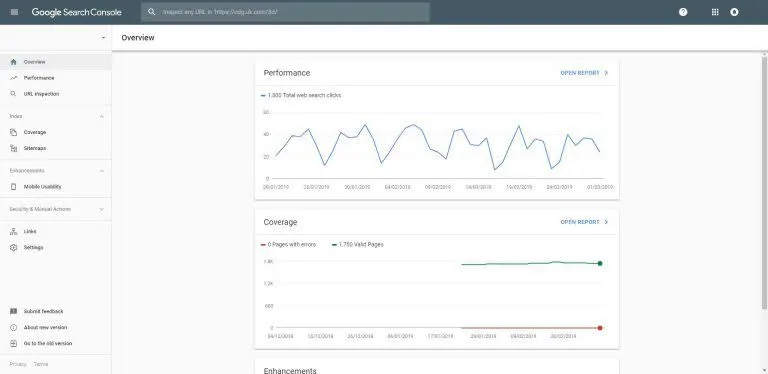Open About new version

pyautogui.click(x=46, y=327)
